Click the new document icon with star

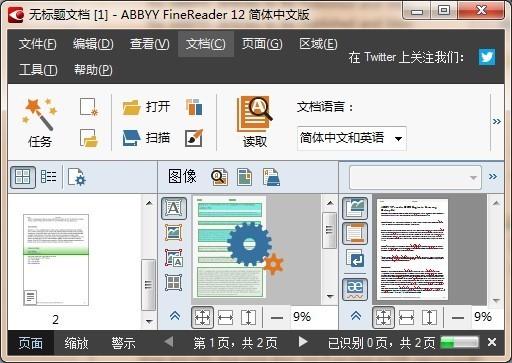(x=89, y=107)
